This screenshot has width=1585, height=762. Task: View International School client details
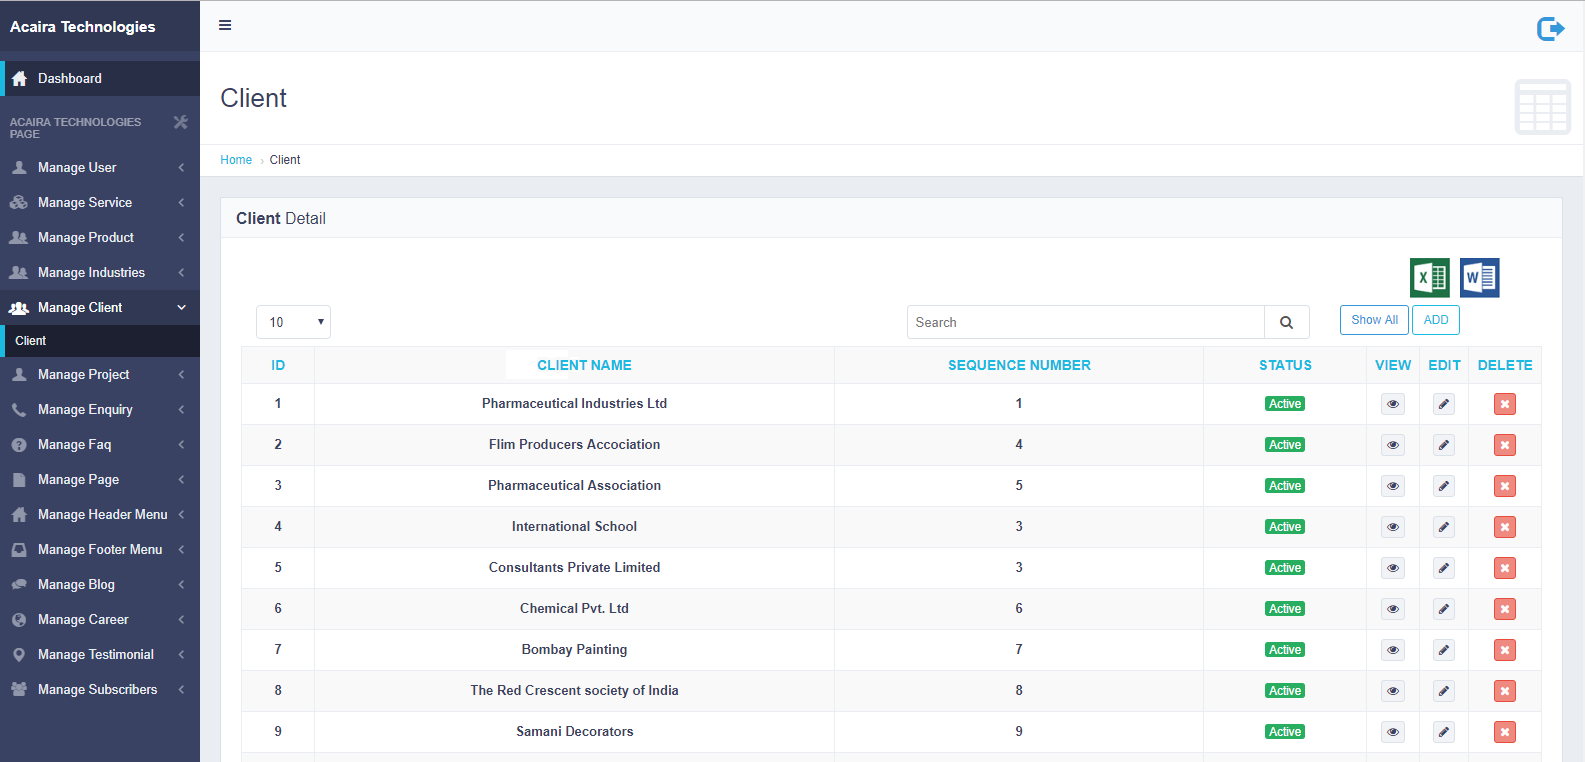tap(1392, 527)
